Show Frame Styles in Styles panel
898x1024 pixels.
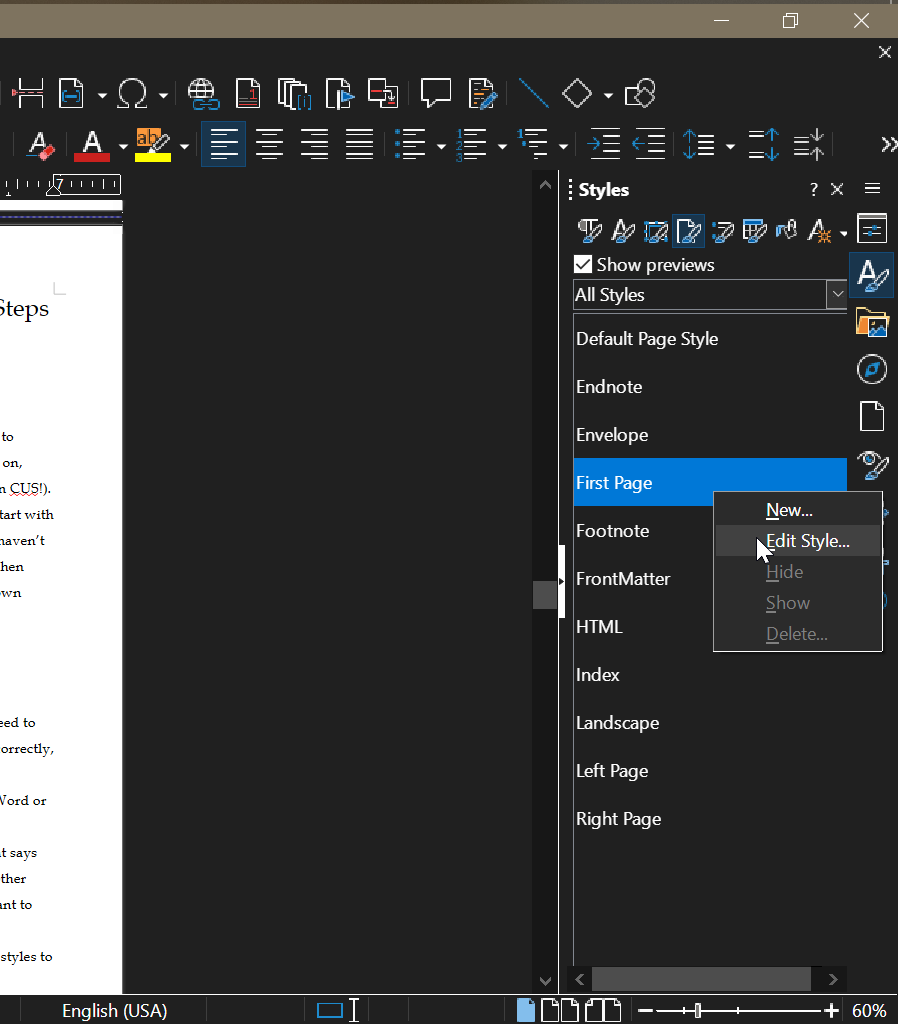[x=655, y=231]
